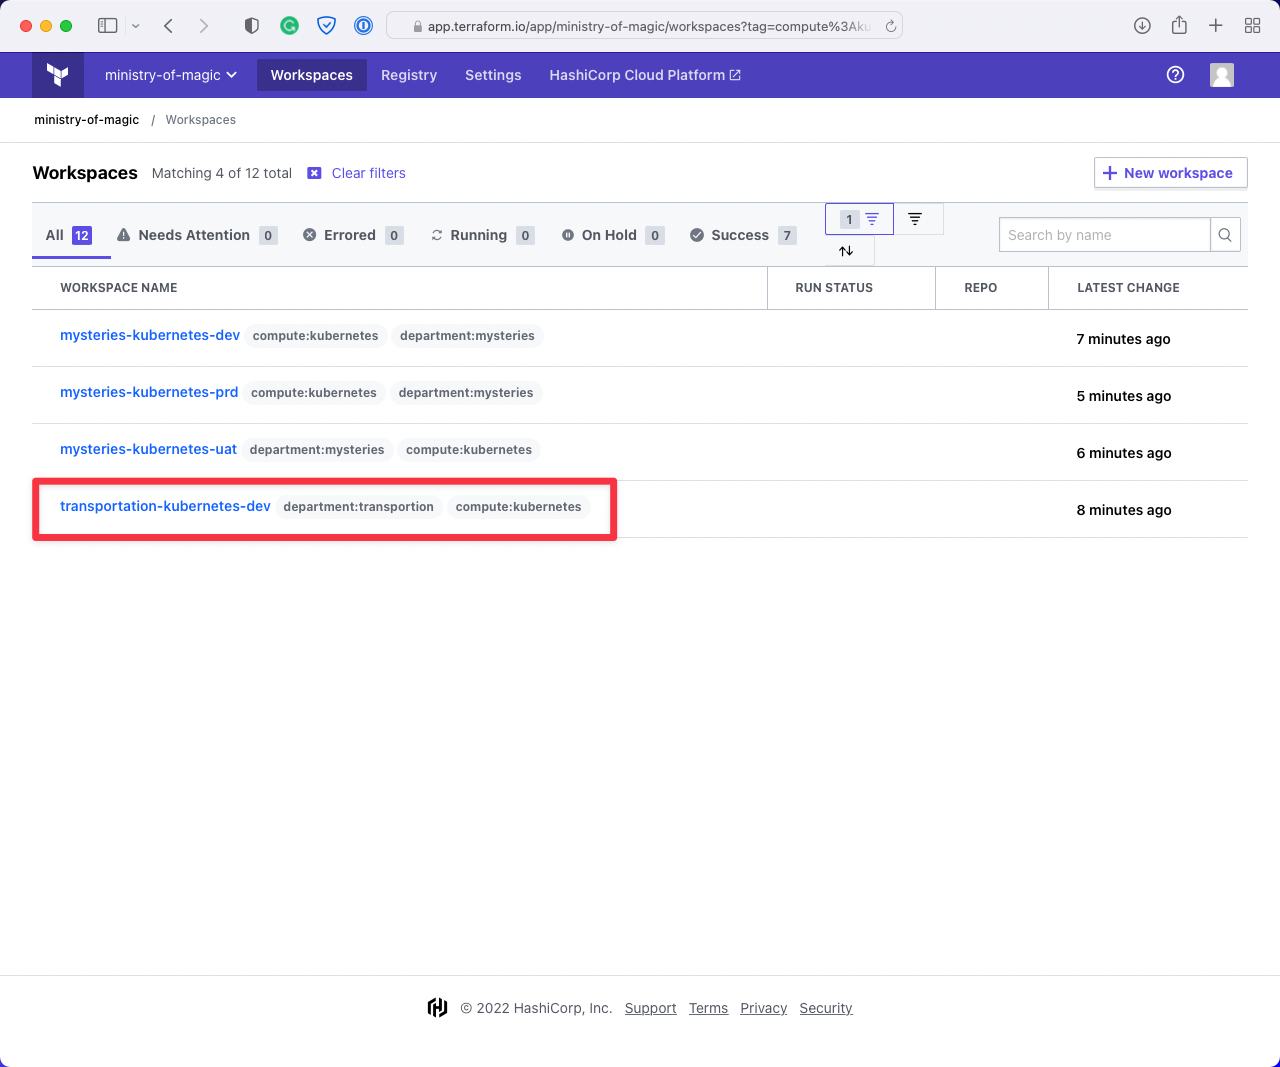1280x1067 pixels.
Task: Click the REPO column header
Action: click(981, 288)
